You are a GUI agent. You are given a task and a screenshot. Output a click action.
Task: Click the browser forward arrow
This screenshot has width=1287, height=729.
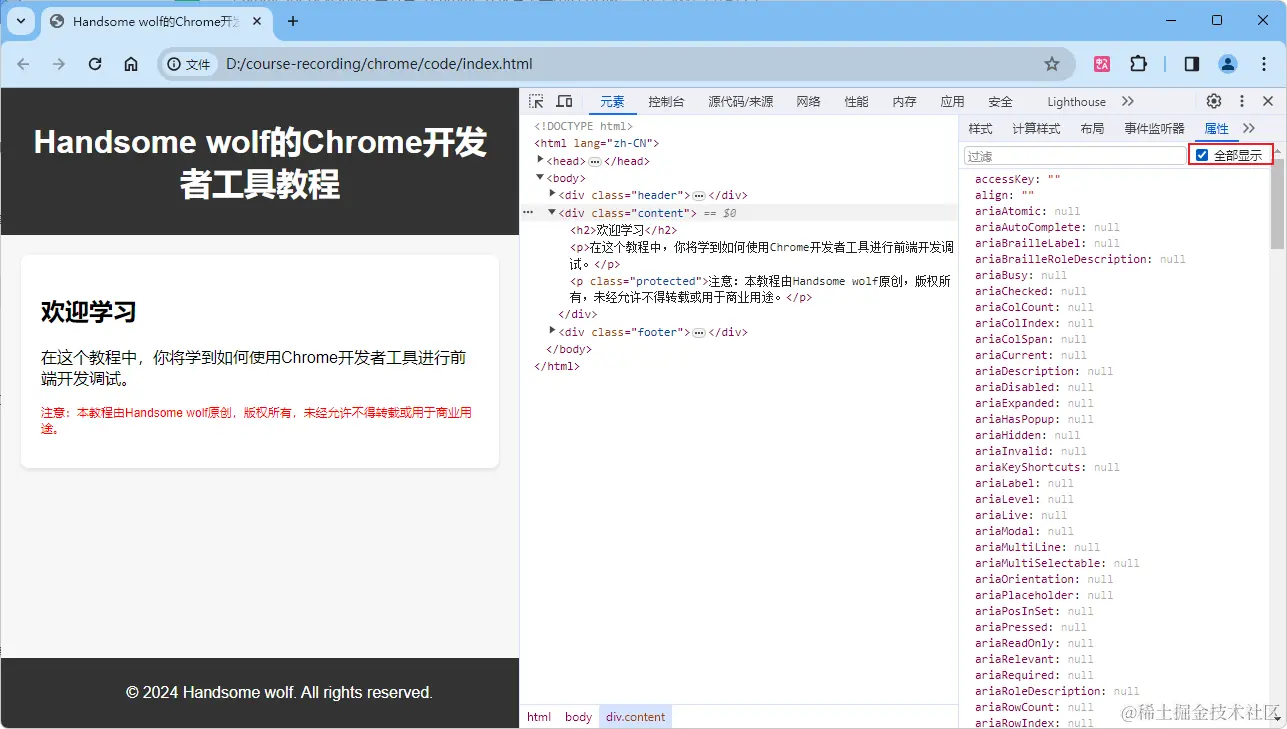(x=59, y=64)
